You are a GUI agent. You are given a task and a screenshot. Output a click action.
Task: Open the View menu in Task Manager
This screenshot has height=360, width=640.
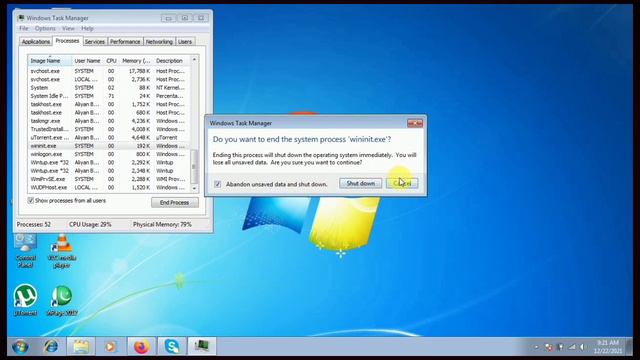(x=68, y=29)
